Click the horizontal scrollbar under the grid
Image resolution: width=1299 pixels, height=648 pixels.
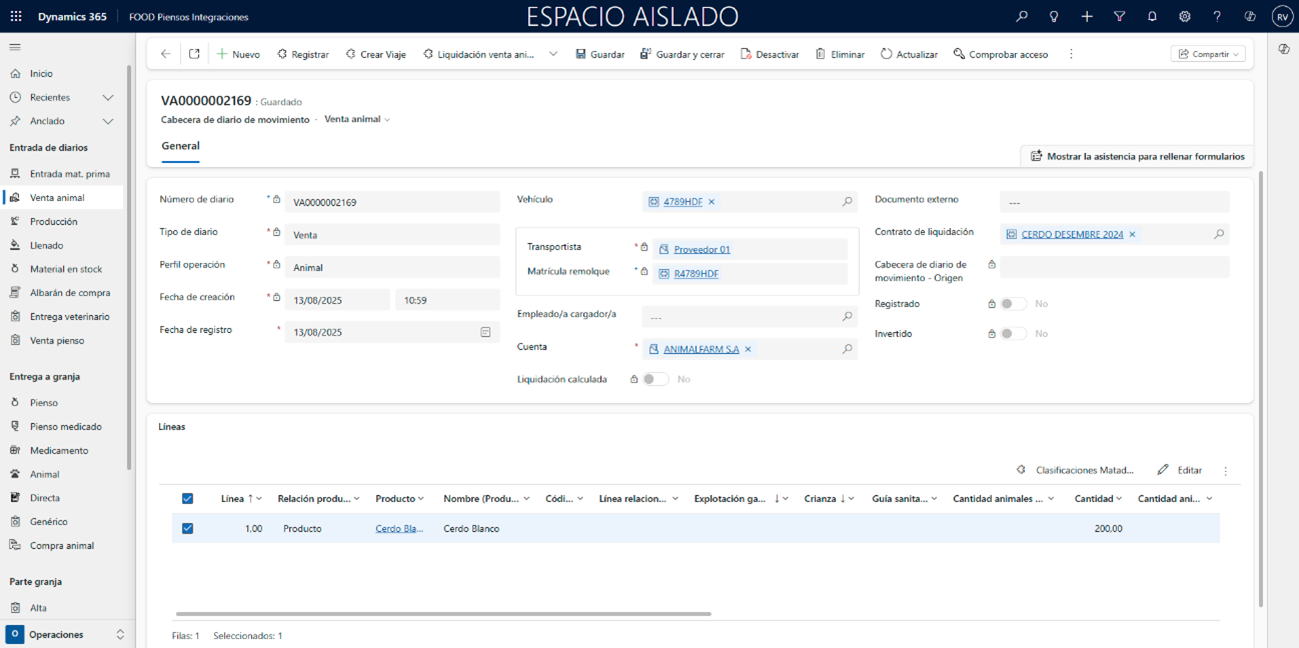point(443,614)
